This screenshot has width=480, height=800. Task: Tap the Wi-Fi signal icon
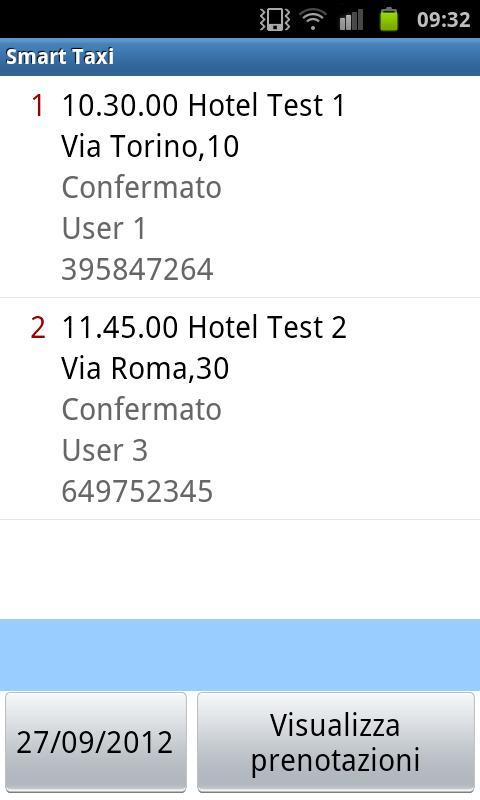coord(313,19)
